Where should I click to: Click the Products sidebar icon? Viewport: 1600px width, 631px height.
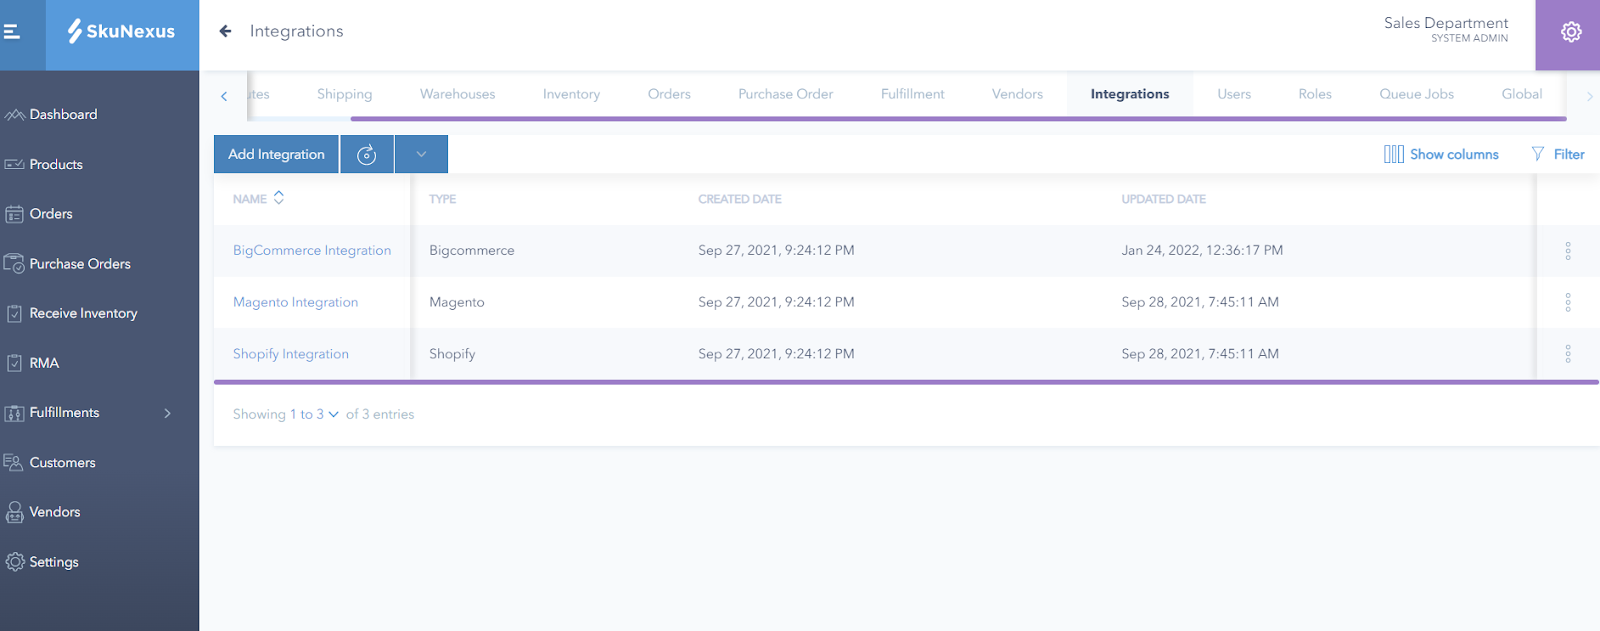[14, 164]
